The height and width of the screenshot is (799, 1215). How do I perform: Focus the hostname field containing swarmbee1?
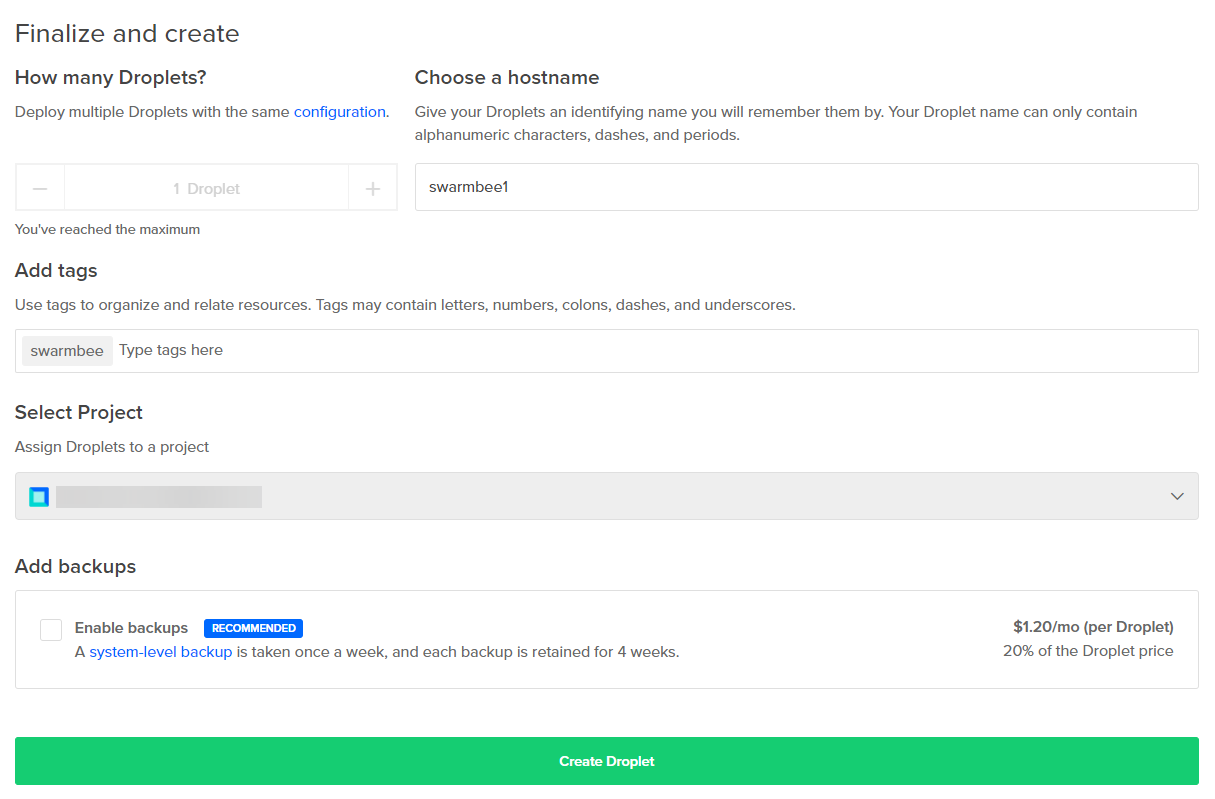(x=806, y=187)
